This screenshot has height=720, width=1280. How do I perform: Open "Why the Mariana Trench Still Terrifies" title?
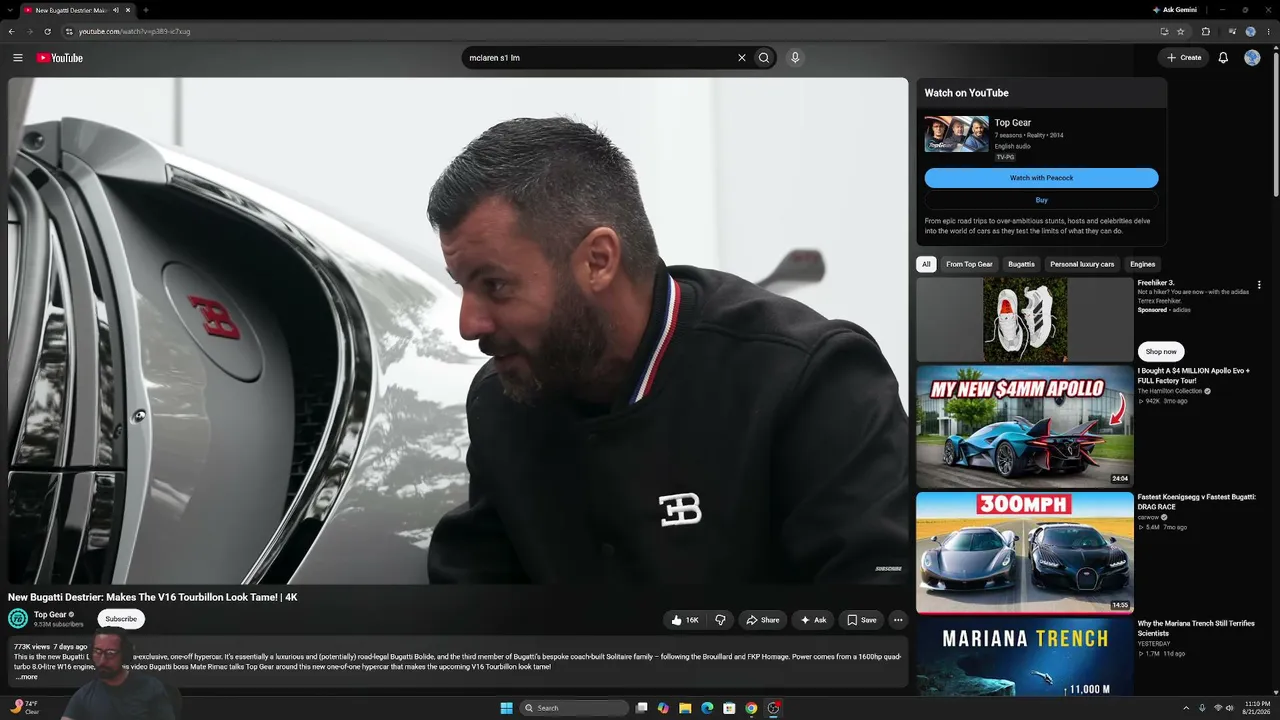[1196, 628]
